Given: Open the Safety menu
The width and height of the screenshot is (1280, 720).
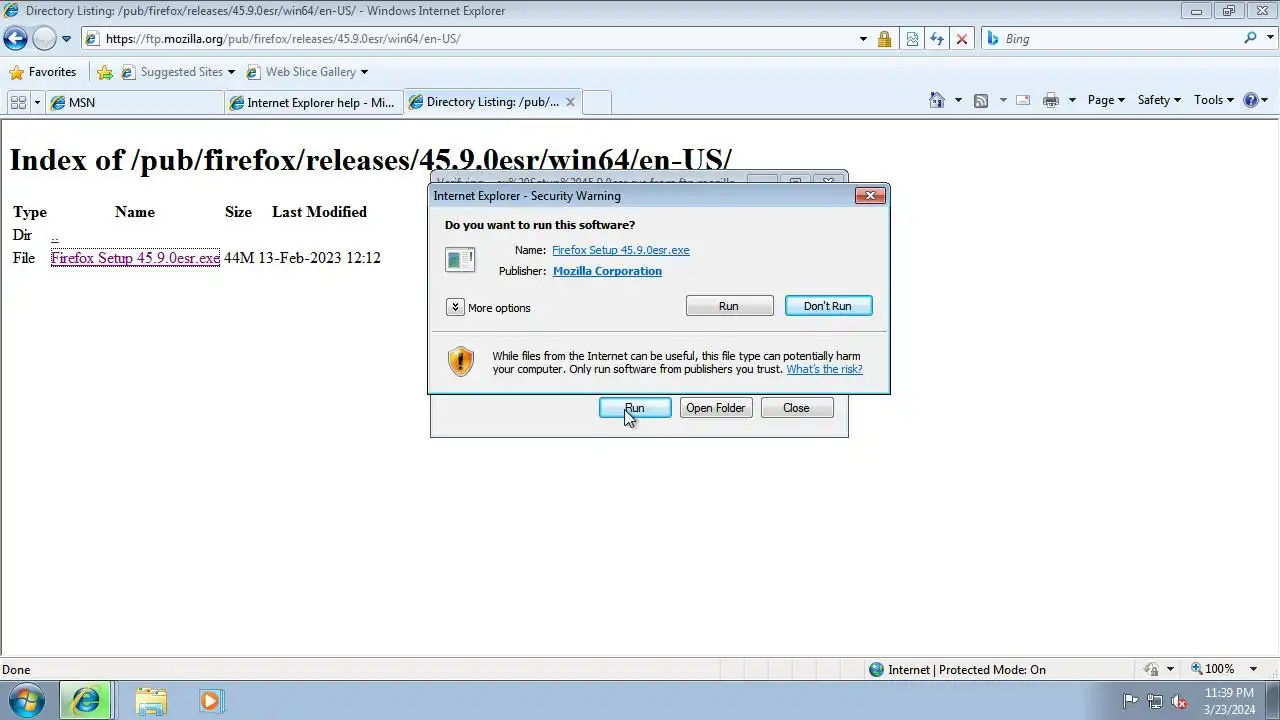Looking at the screenshot, I should [1159, 100].
